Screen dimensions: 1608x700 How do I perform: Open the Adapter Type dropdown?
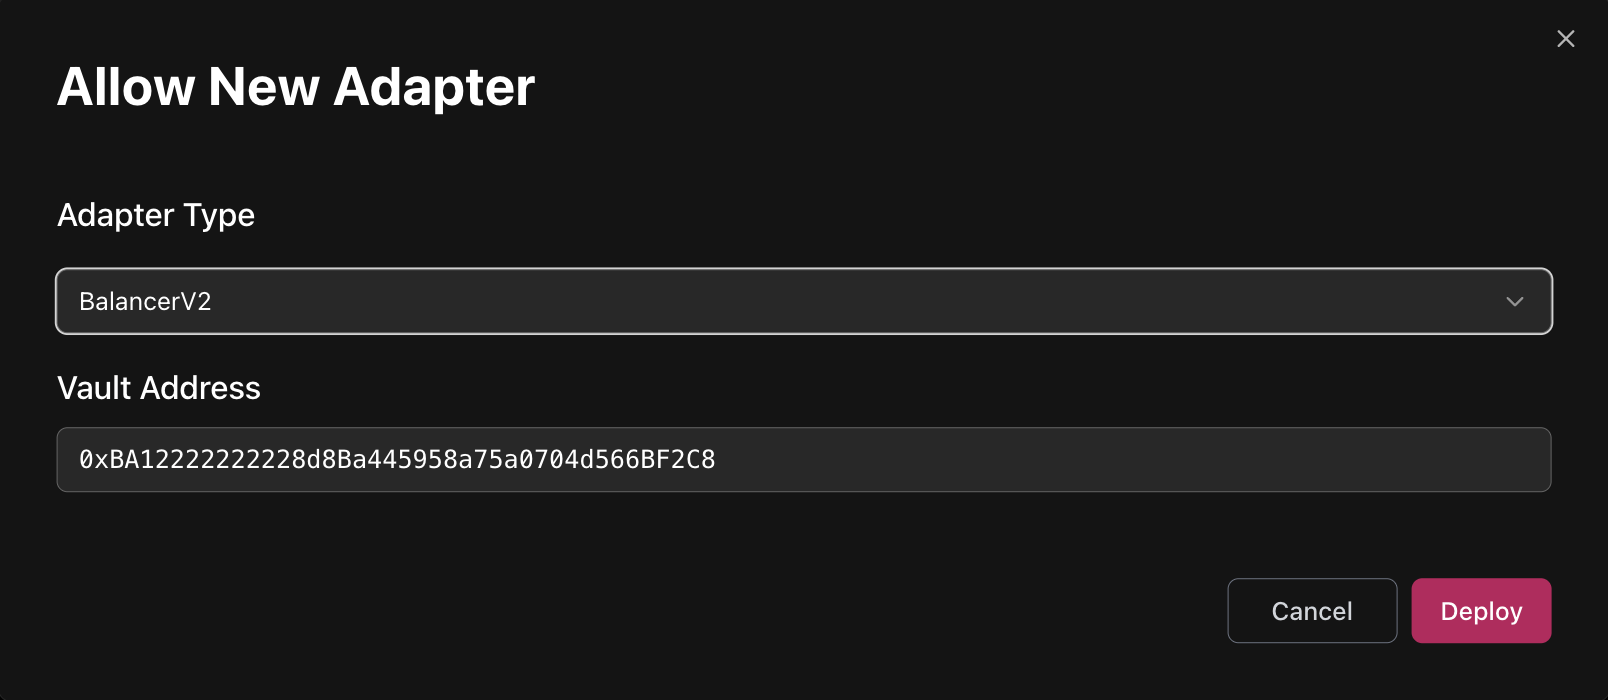point(803,301)
